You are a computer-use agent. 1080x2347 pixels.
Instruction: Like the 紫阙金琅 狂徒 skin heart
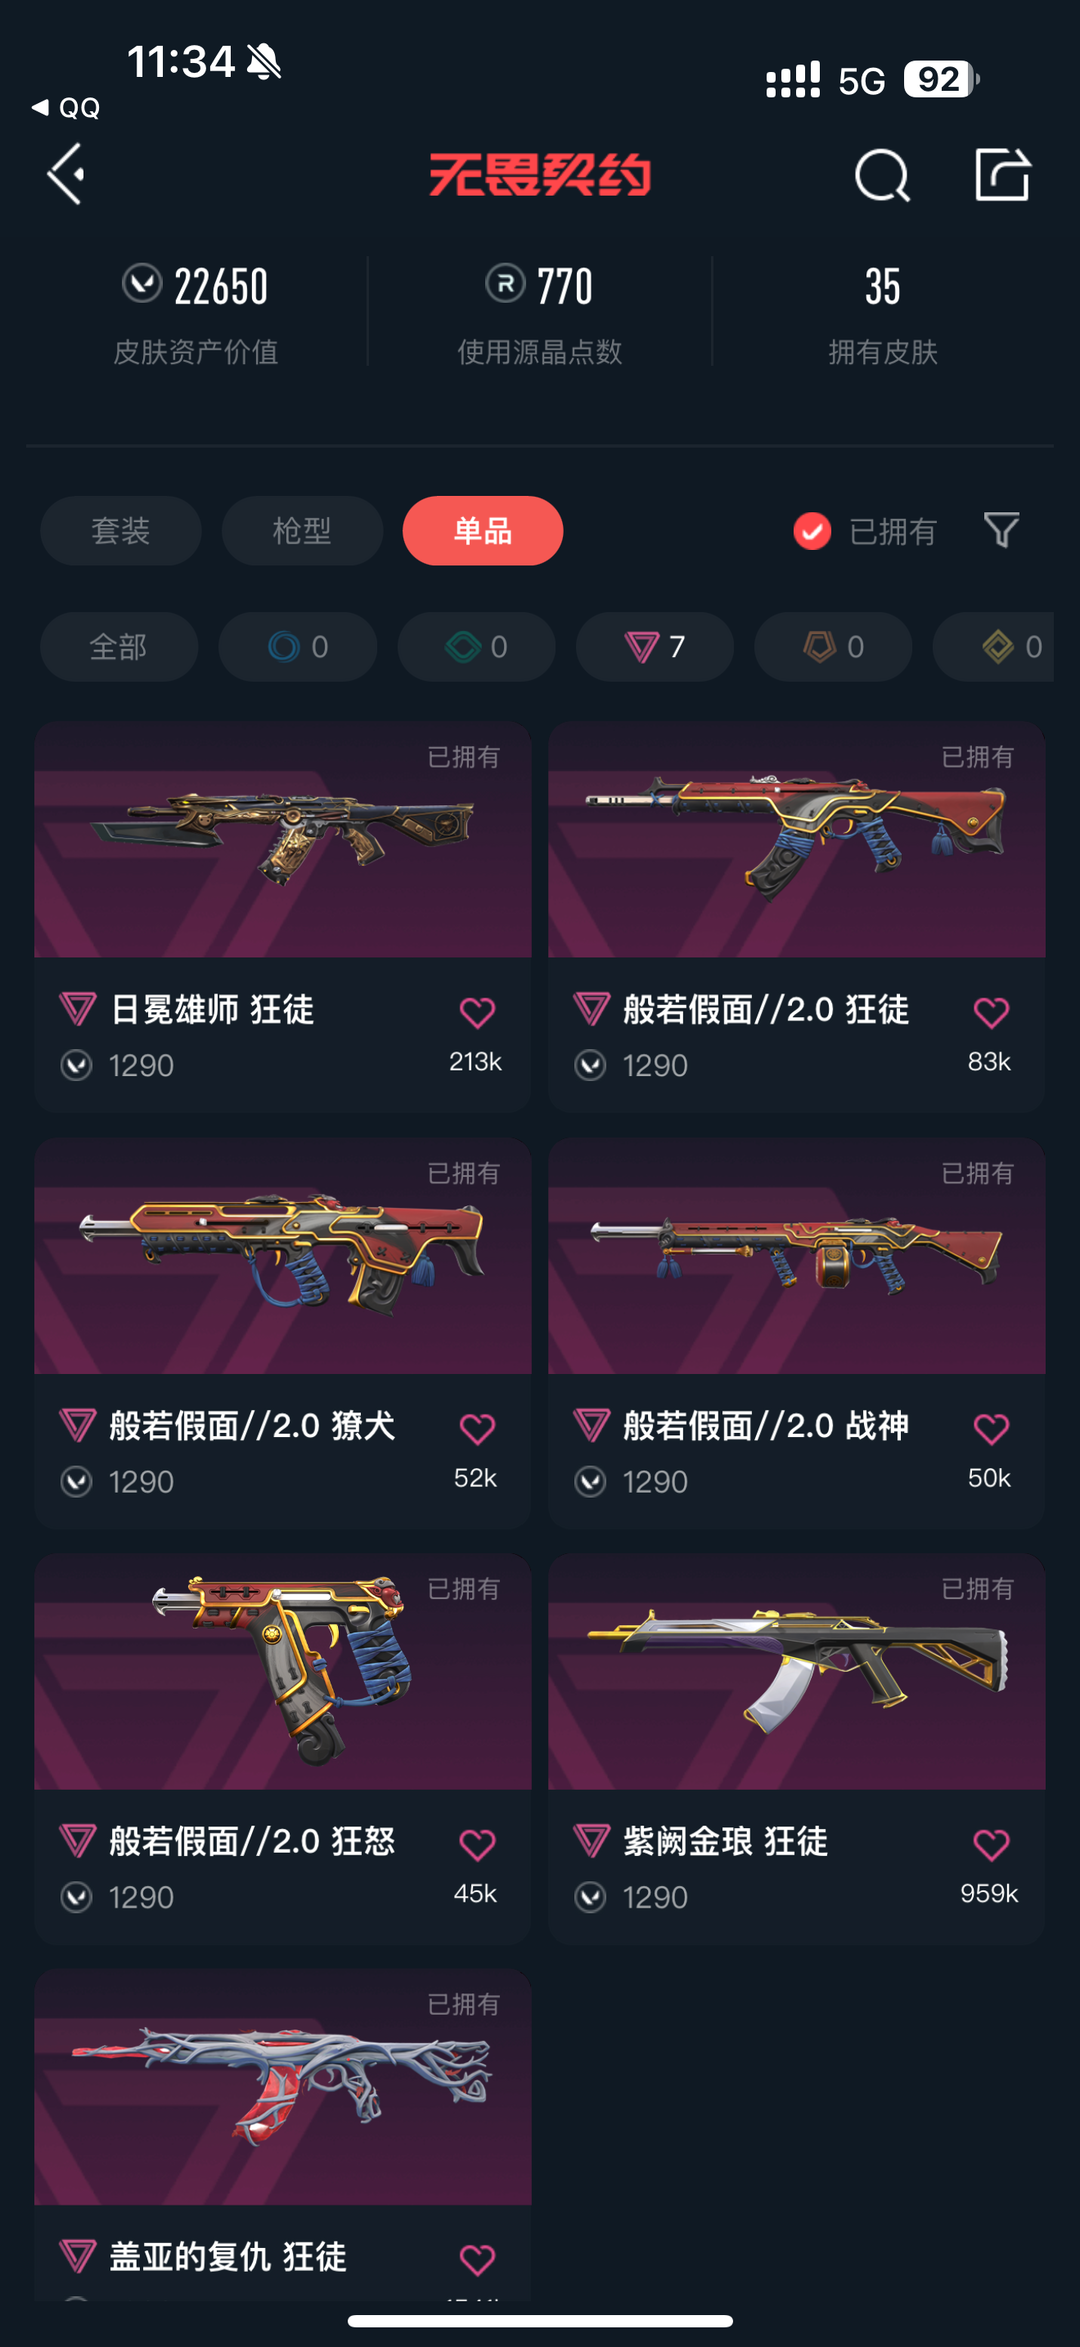(x=991, y=1844)
